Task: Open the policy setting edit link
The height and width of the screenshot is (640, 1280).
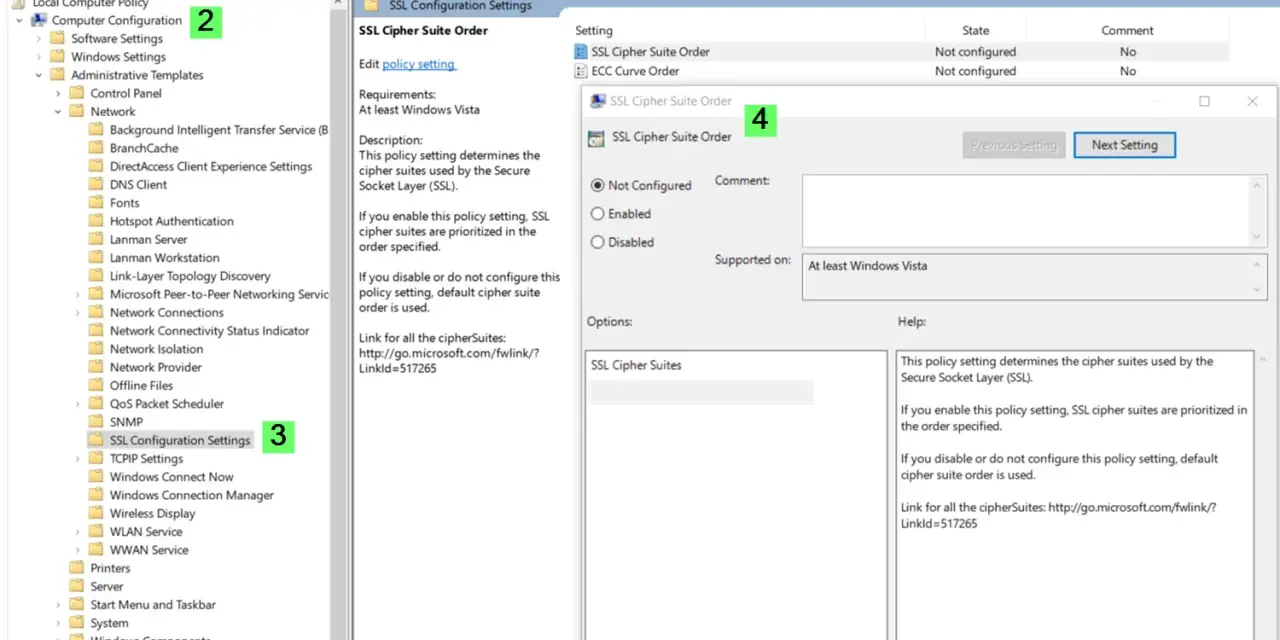Action: click(x=419, y=64)
